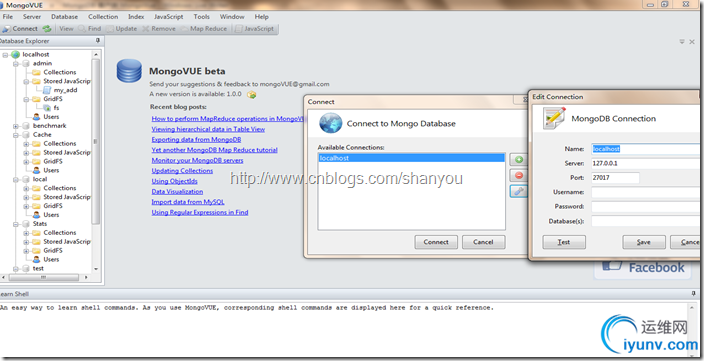
Task: Click the red remove connection icon
Action: pyautogui.click(x=519, y=175)
